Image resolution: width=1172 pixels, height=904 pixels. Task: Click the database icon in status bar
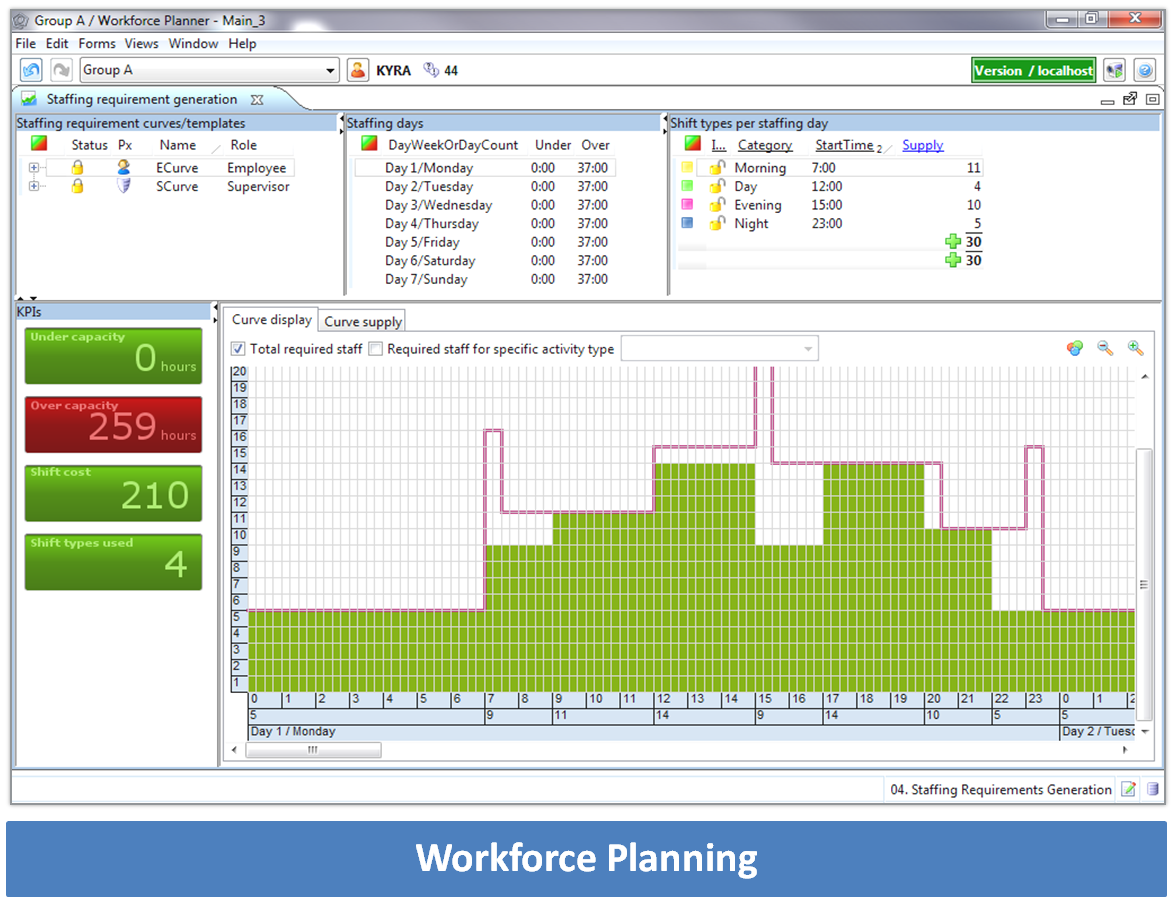[1153, 789]
